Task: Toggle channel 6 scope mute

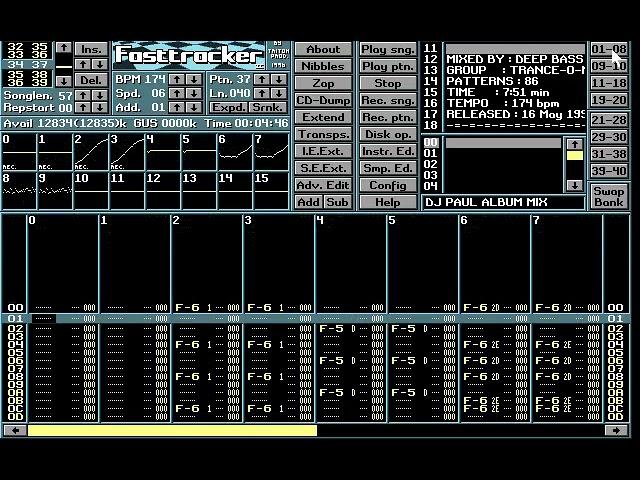Action: pos(235,152)
